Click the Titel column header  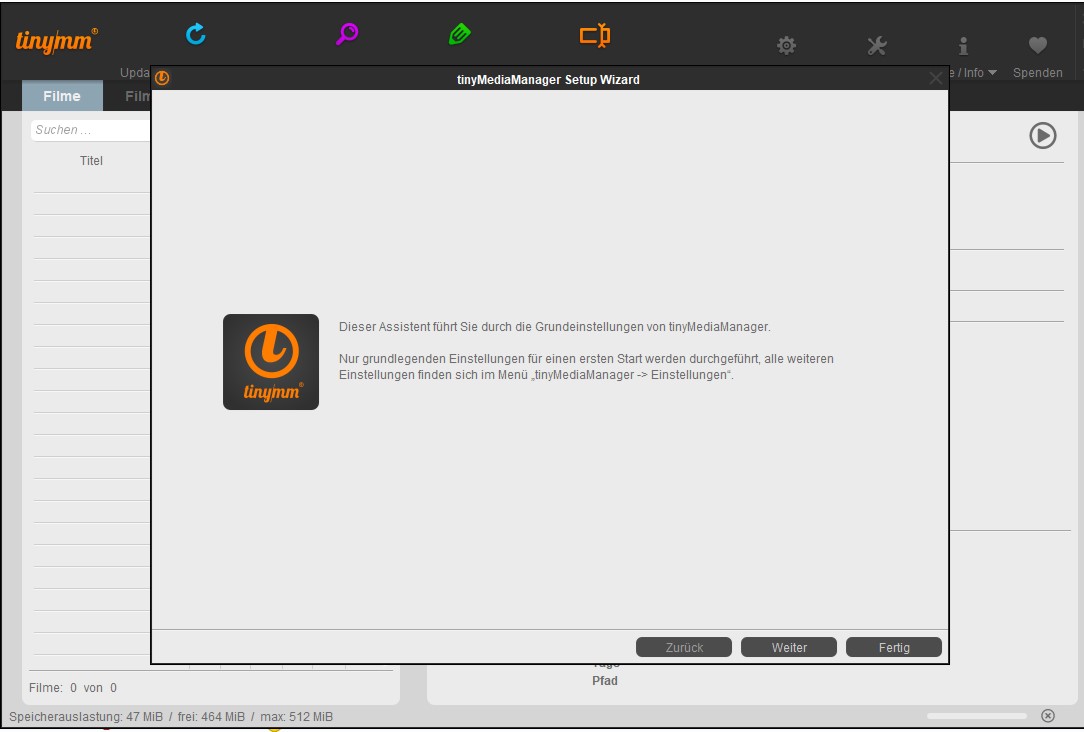coord(91,160)
